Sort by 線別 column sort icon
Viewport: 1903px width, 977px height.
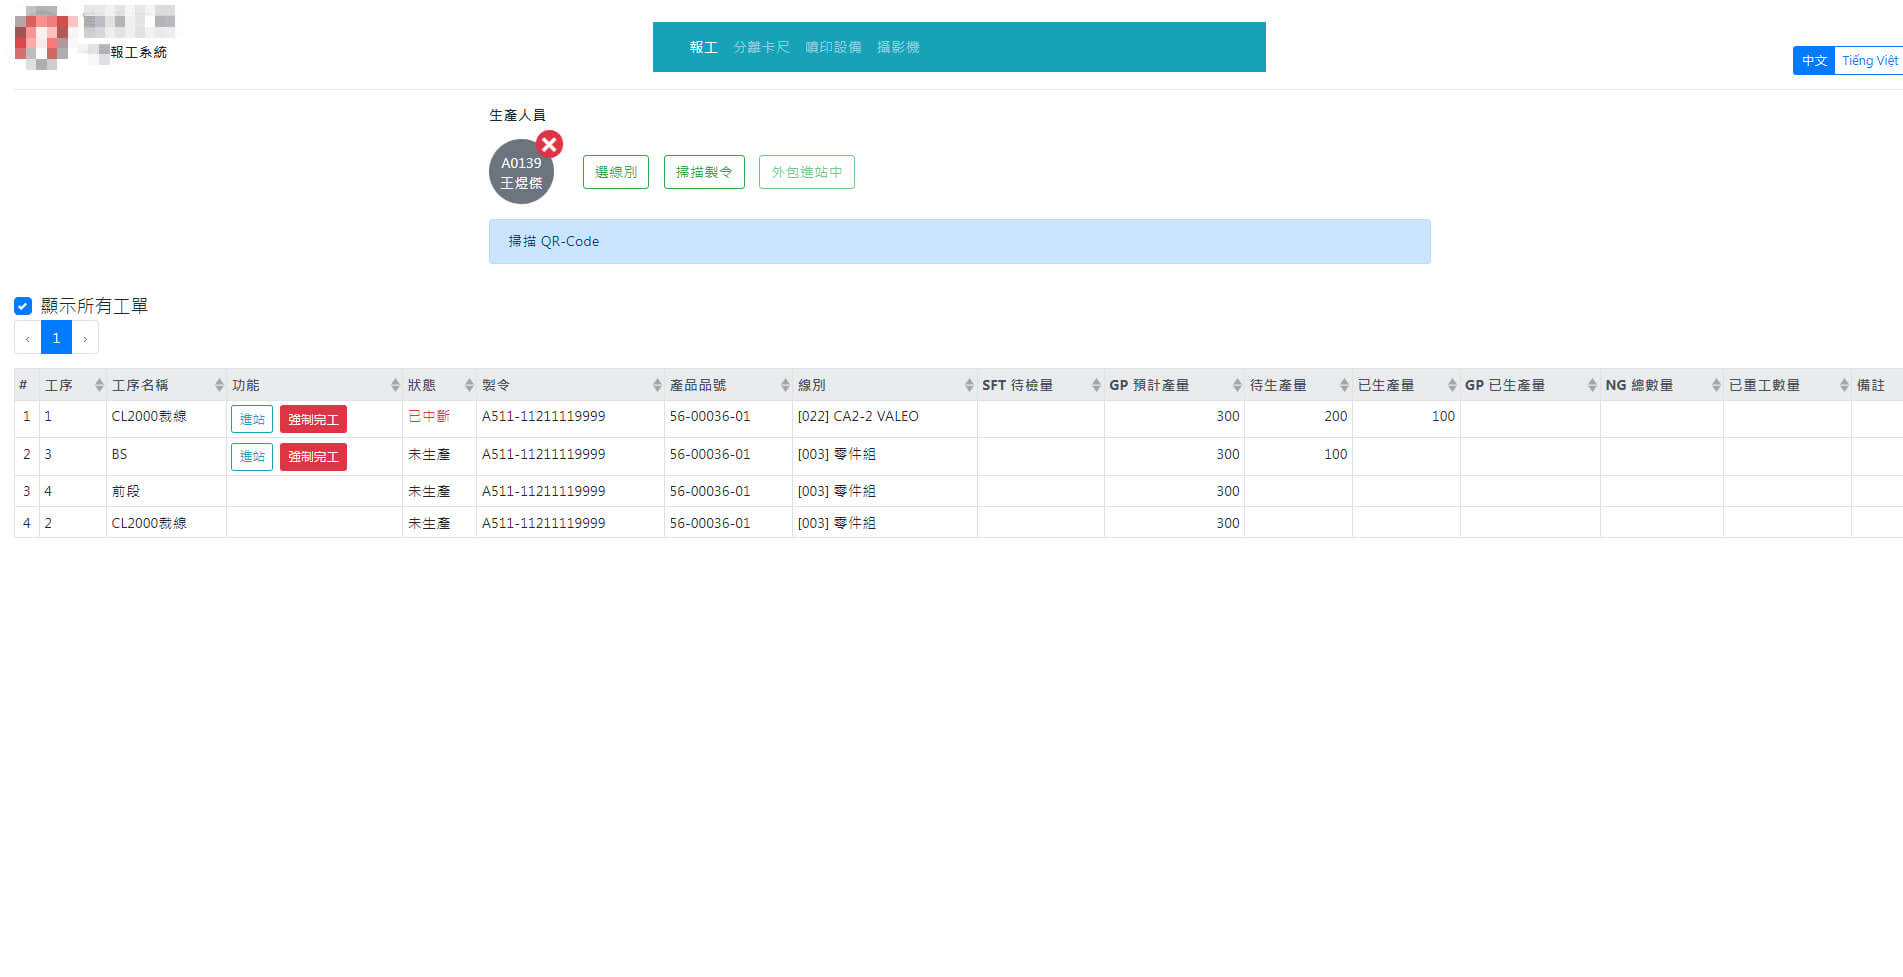(969, 386)
